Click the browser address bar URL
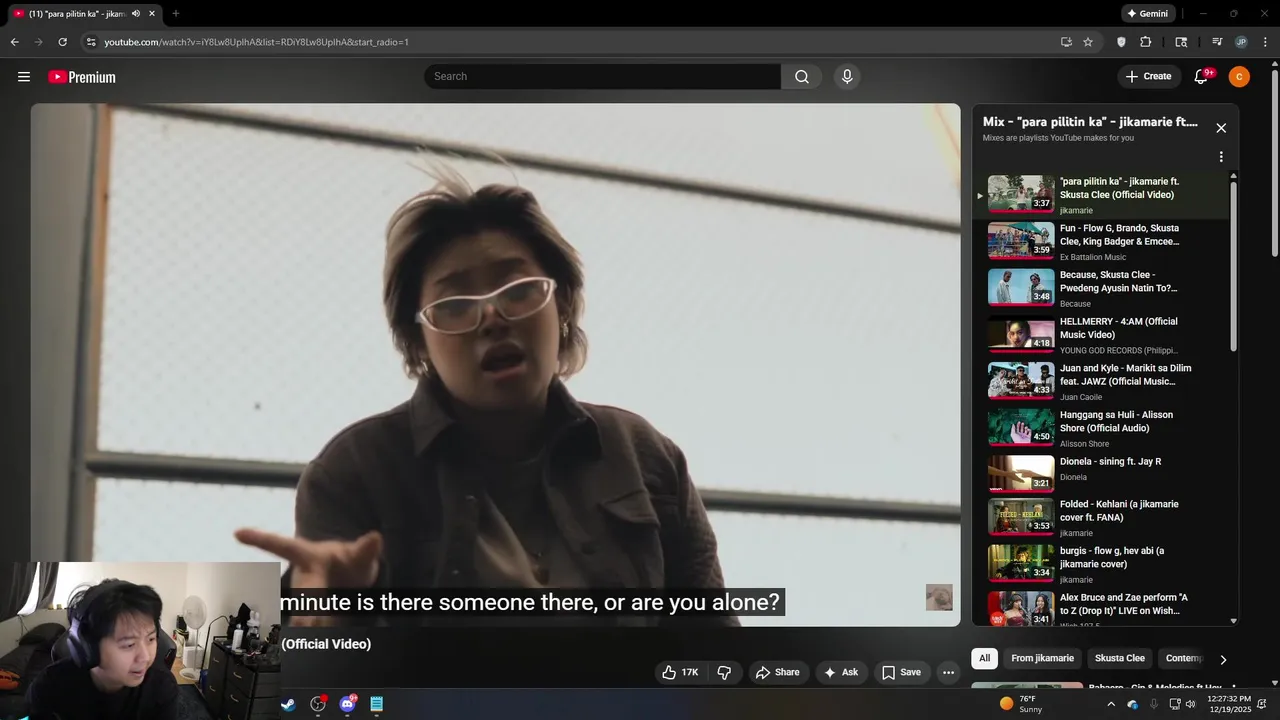The width and height of the screenshot is (1280, 720). (257, 42)
